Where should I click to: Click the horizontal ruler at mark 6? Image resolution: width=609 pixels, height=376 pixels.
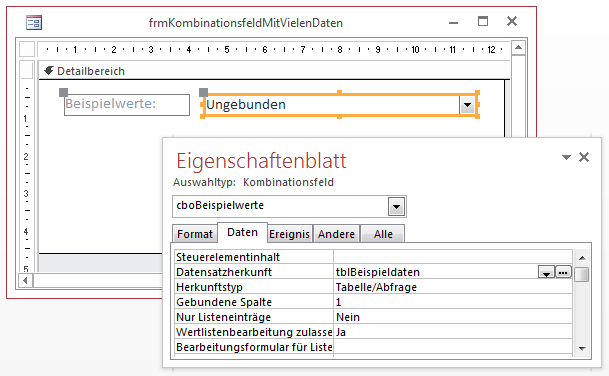coord(264,50)
